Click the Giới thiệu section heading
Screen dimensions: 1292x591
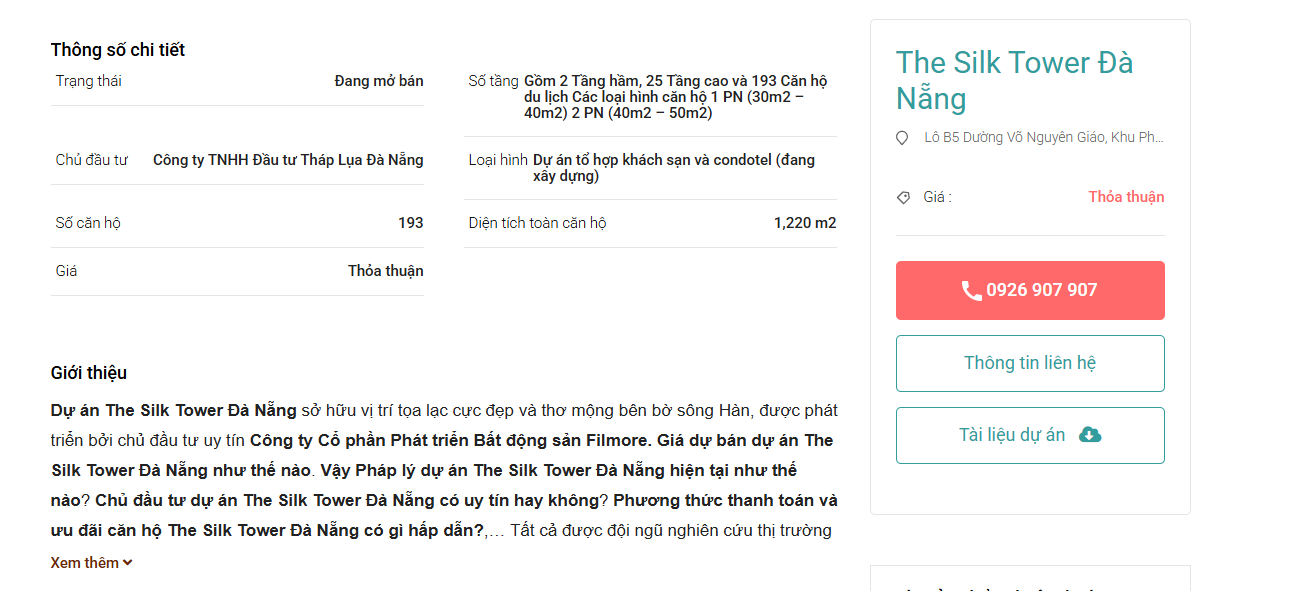[89, 373]
